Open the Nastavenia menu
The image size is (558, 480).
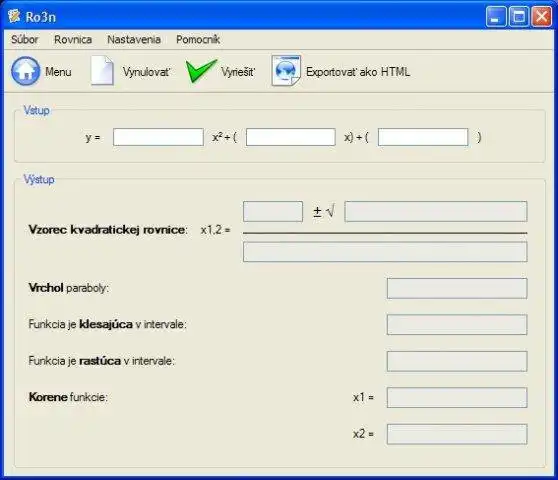[x=134, y=39]
